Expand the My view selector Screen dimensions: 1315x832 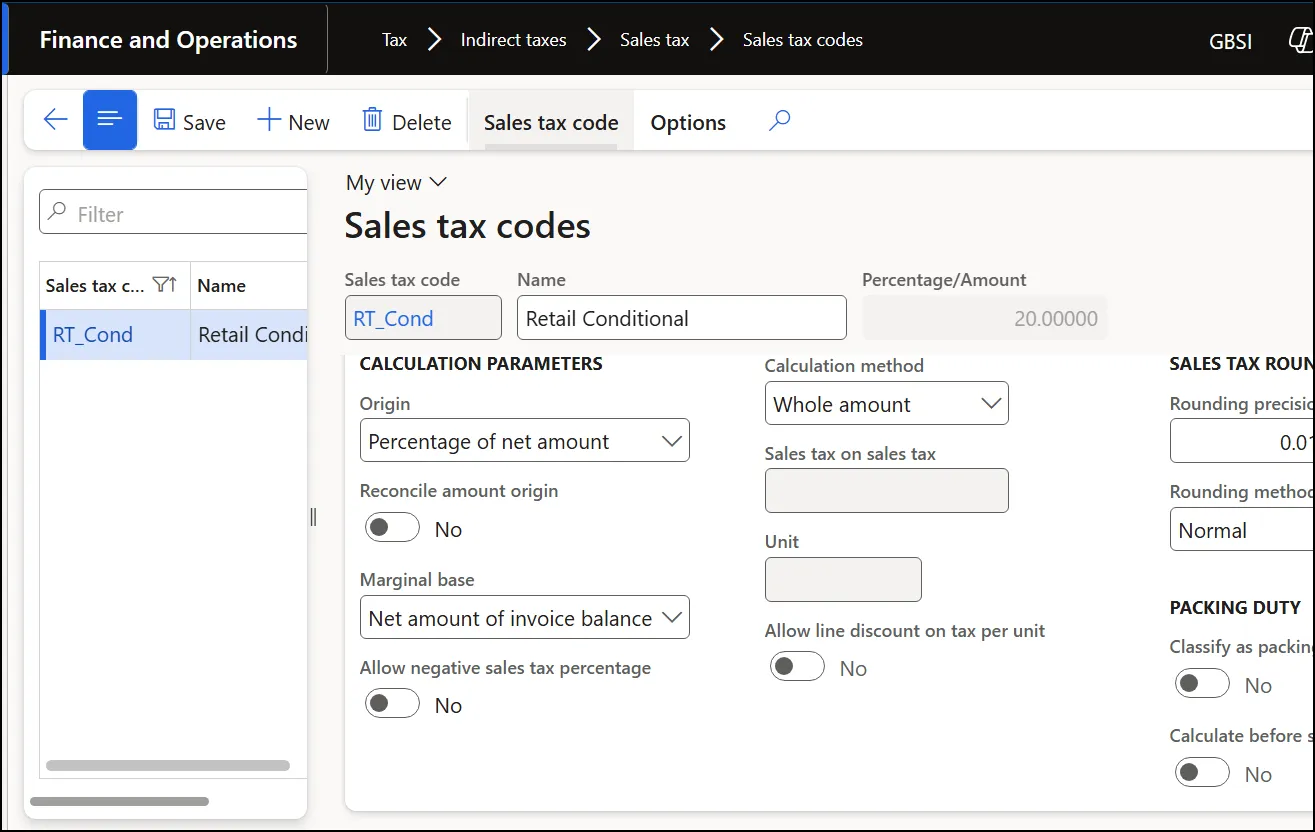(x=396, y=182)
